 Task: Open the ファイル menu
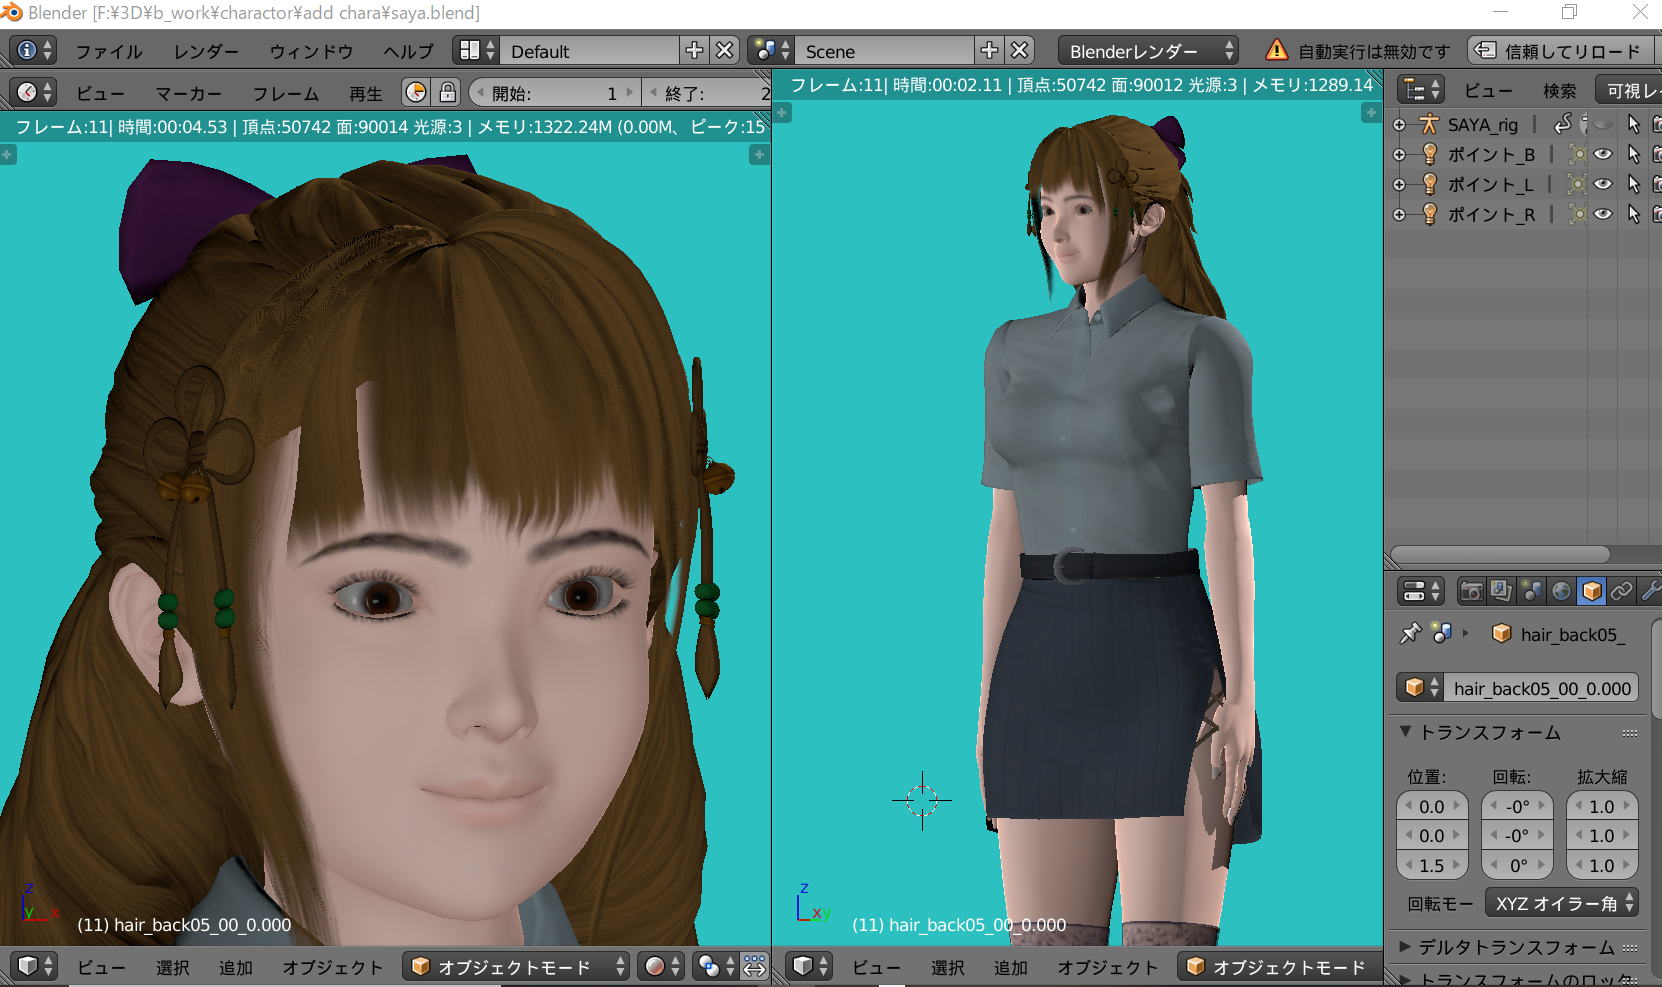pyautogui.click(x=109, y=51)
